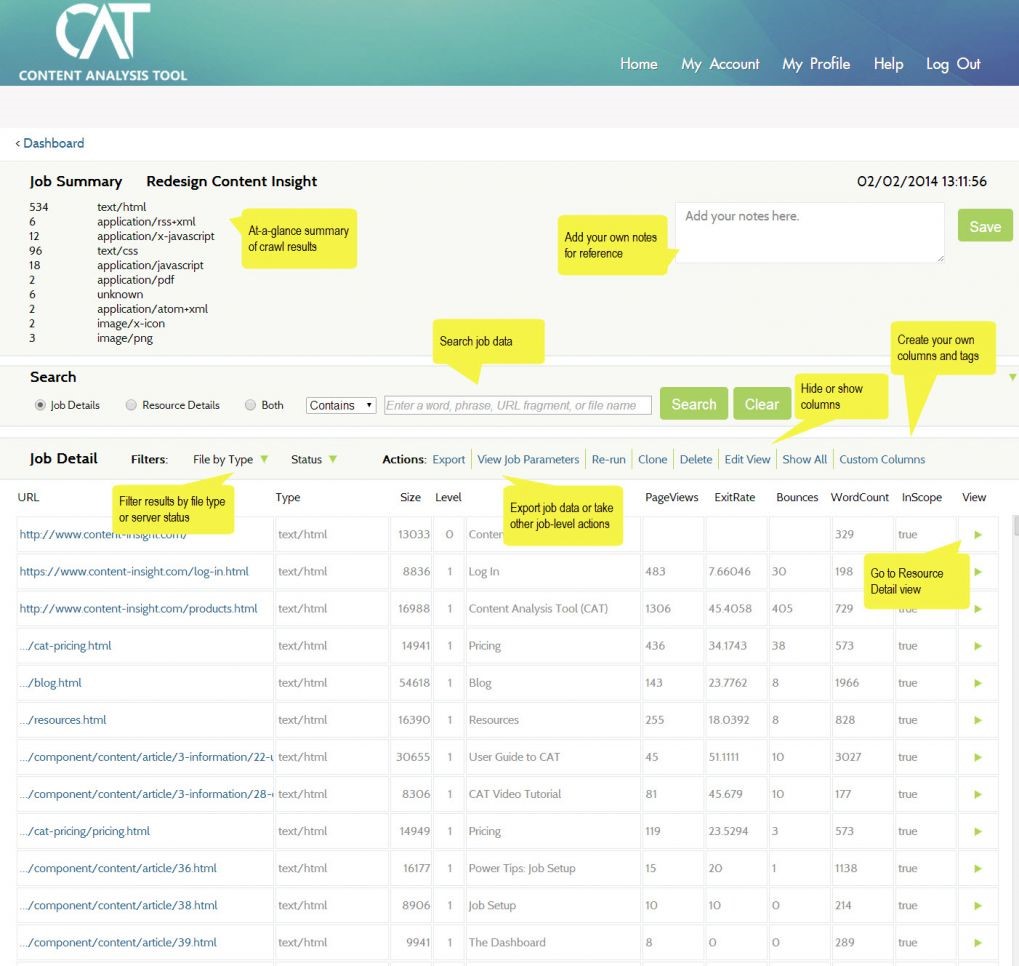
Task: Collapse the Search section with corner arrow
Action: coord(1013,377)
